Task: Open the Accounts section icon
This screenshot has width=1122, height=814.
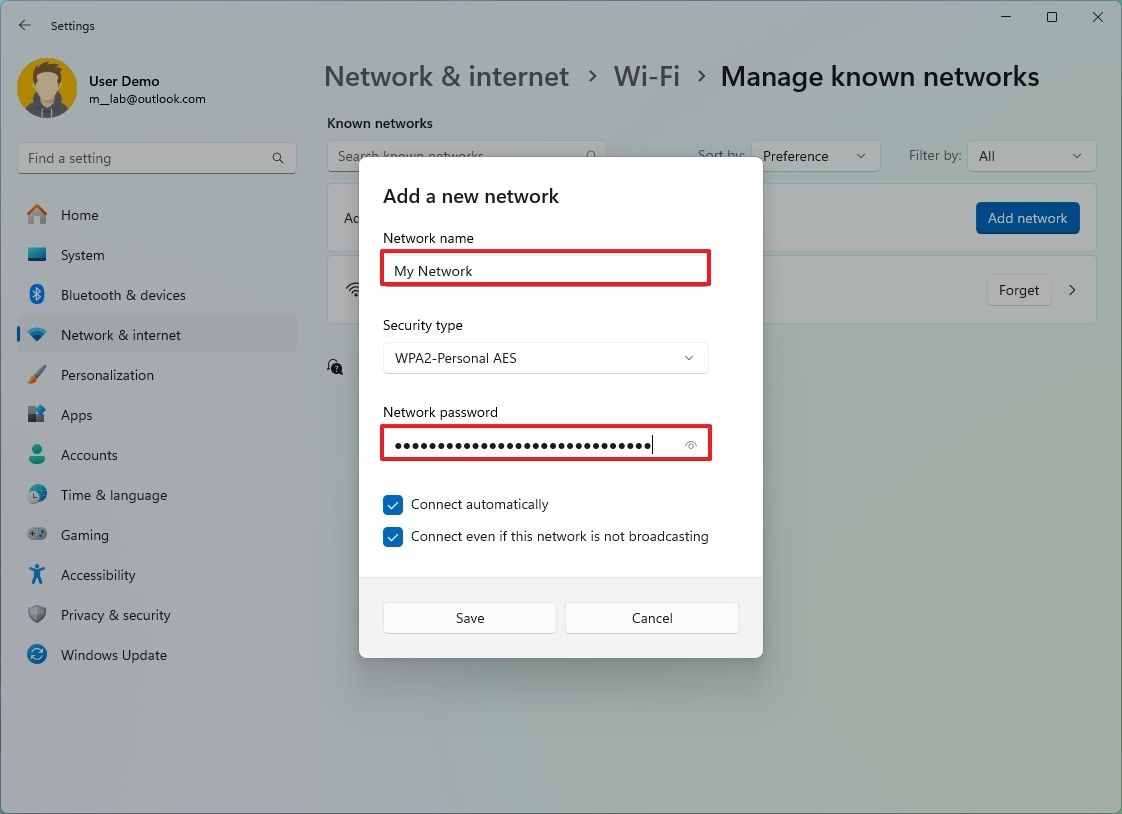Action: [x=36, y=455]
